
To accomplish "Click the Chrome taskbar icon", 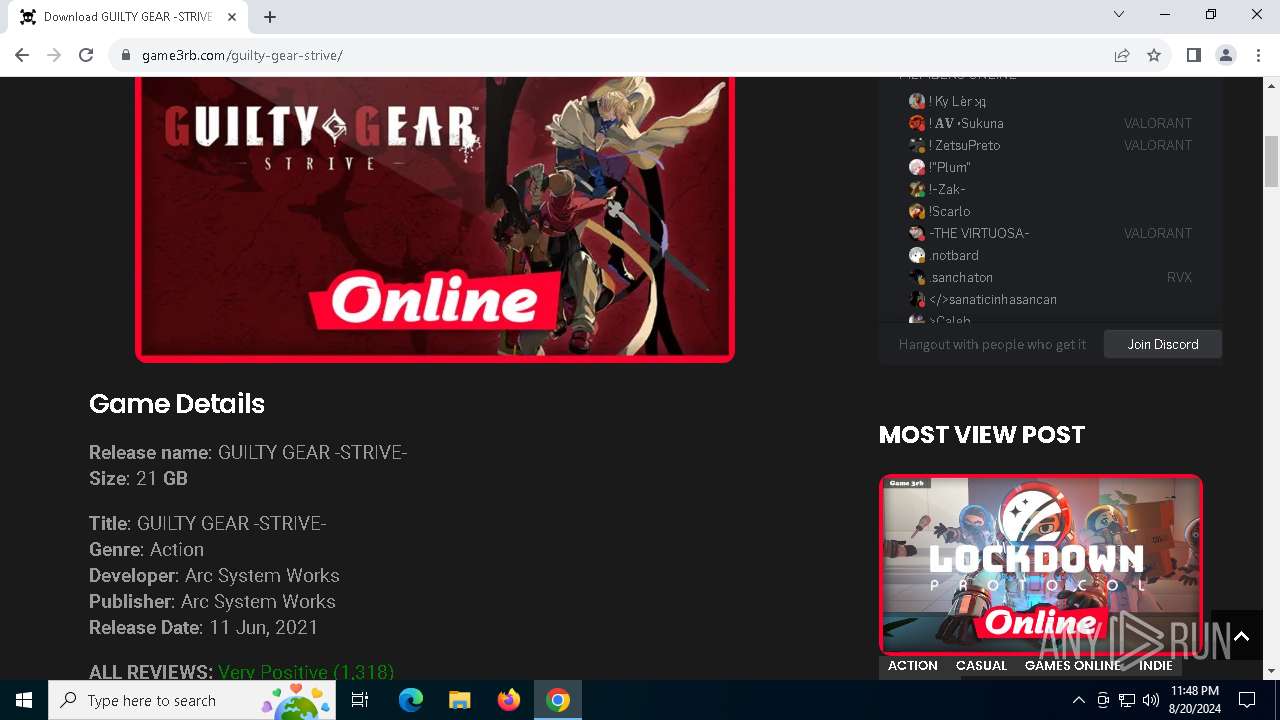I will coord(558,700).
